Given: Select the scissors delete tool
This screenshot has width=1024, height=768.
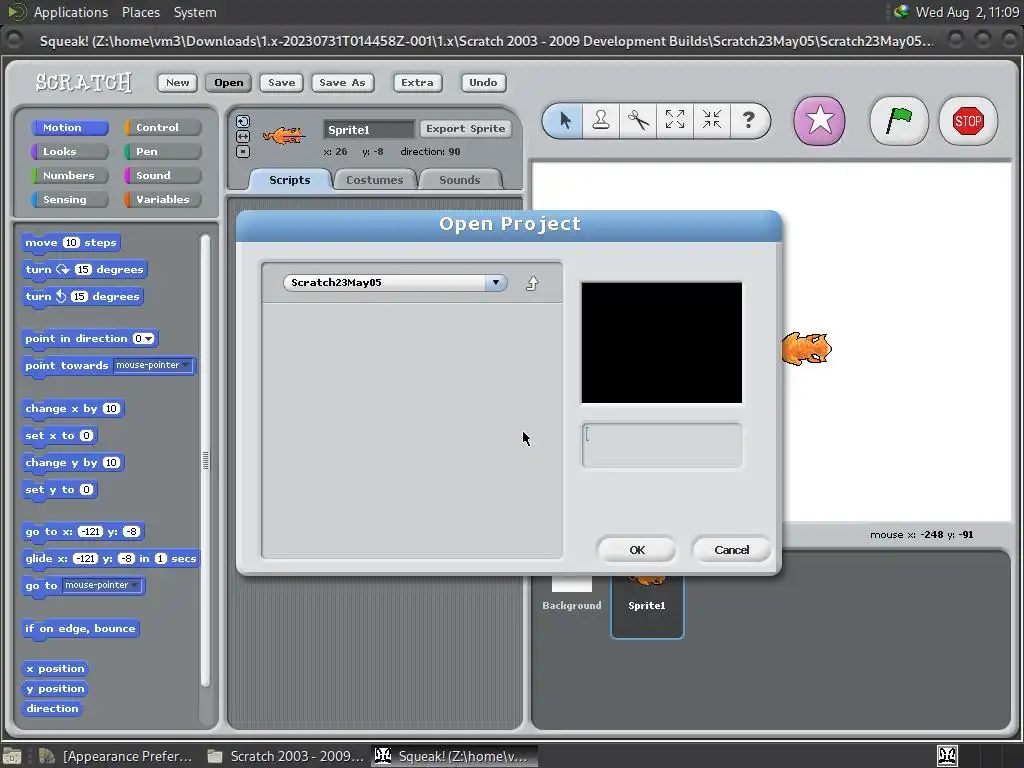Looking at the screenshot, I should click(x=638, y=120).
